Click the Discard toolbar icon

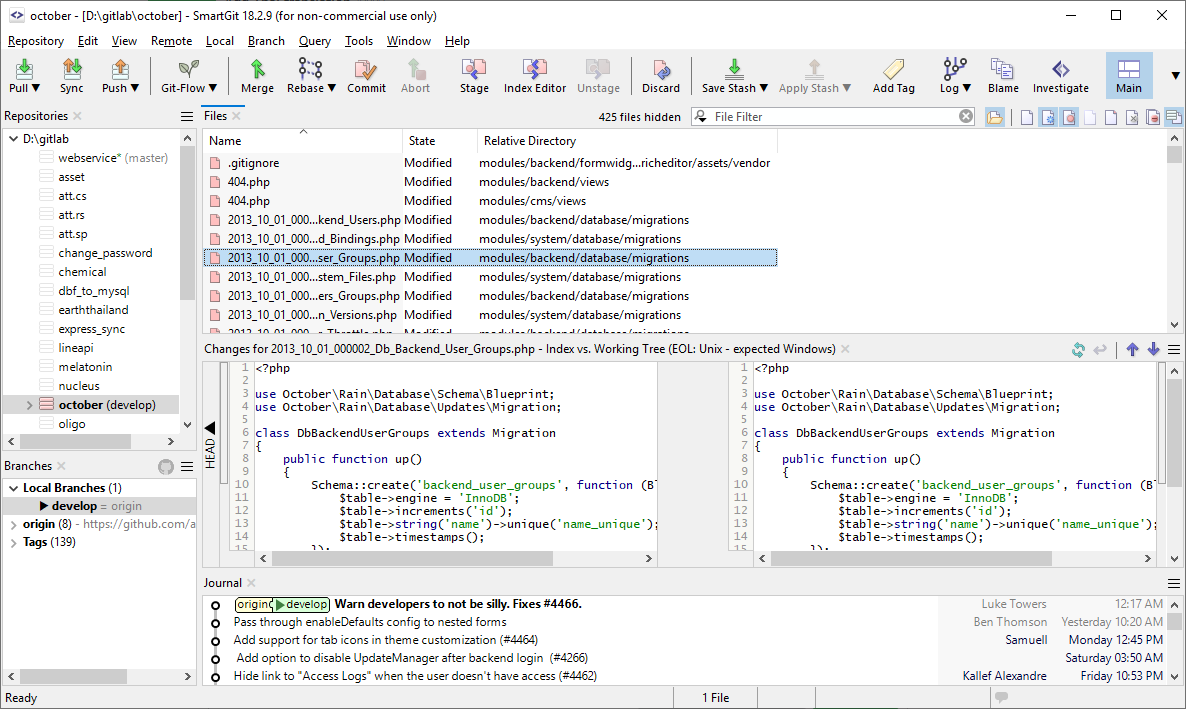pos(661,69)
